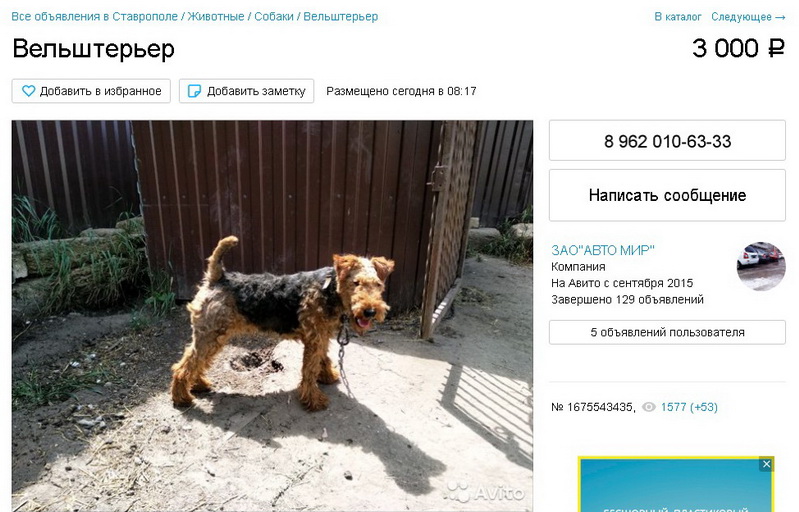Go to Следующее listing link

click(741, 17)
